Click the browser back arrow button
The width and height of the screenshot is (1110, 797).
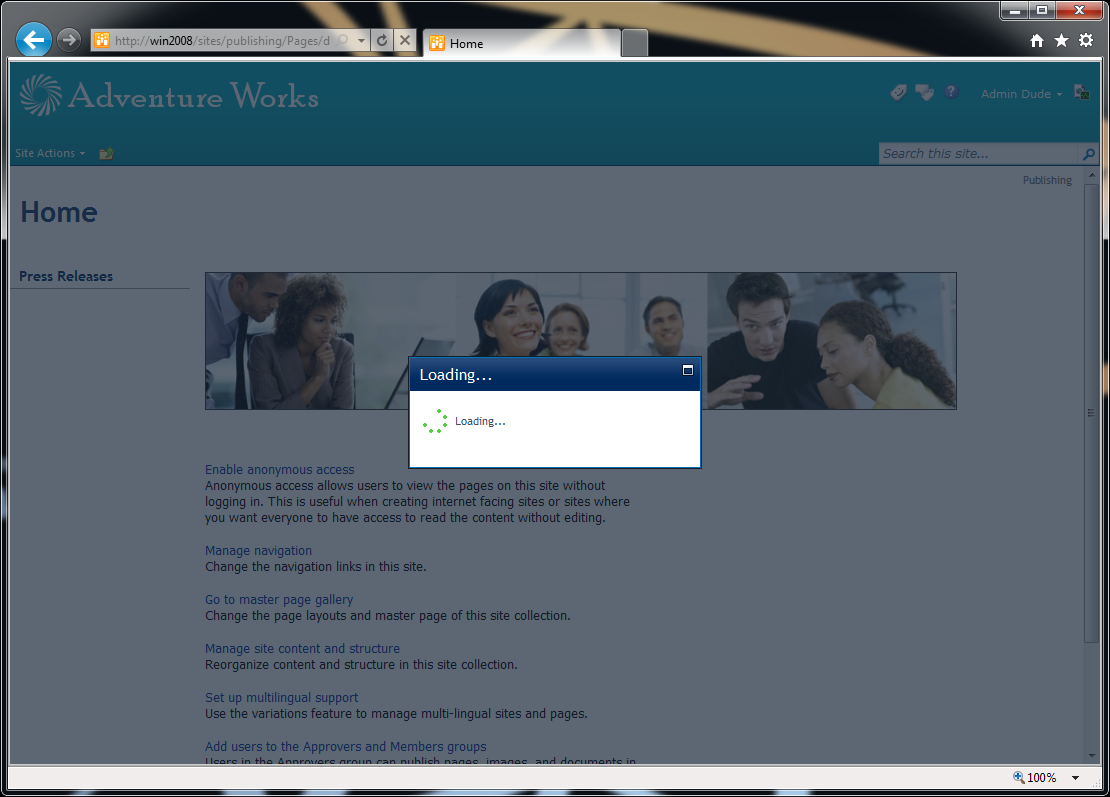coord(33,40)
